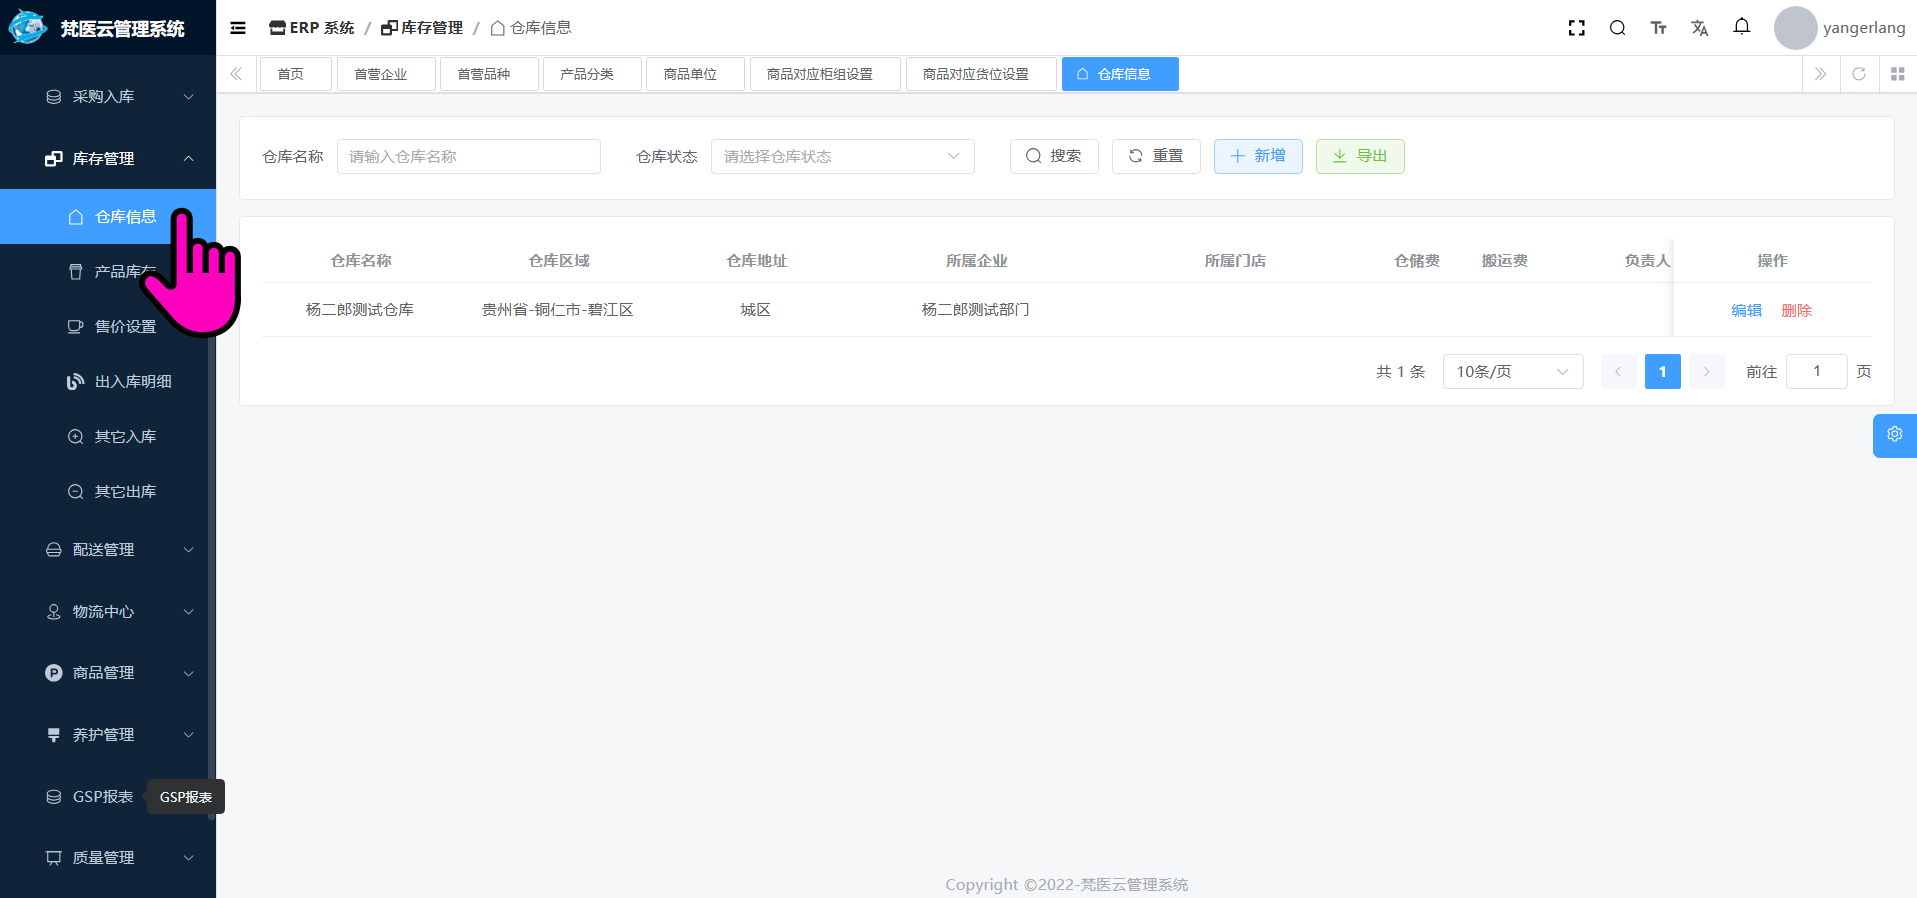Click the font size adjustment icon
This screenshot has width=1917, height=898.
(1658, 28)
